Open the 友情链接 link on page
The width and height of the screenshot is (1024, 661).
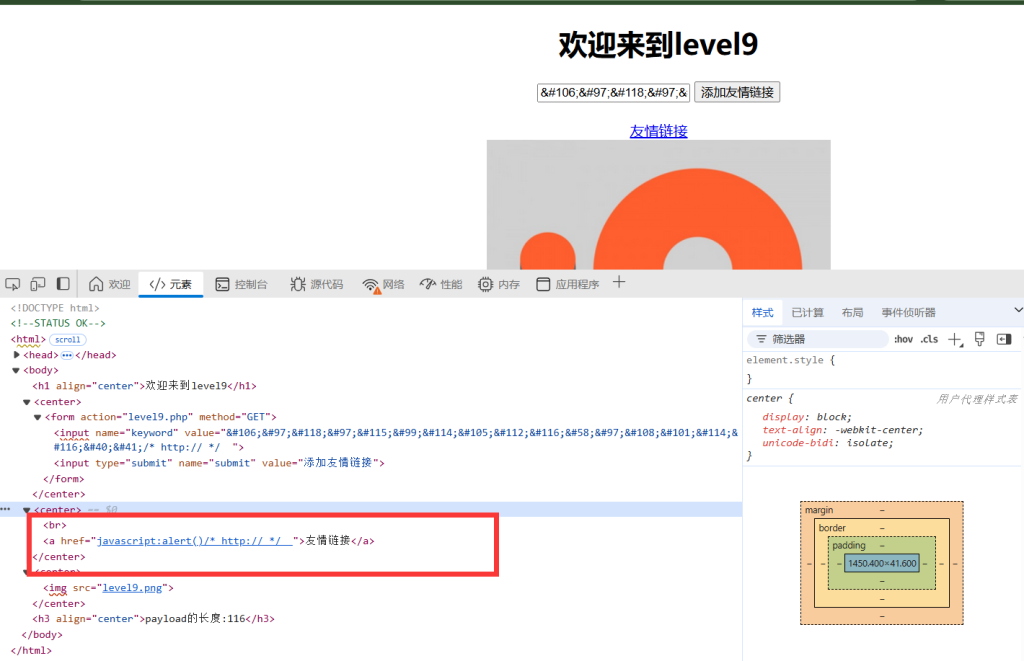(x=658, y=131)
